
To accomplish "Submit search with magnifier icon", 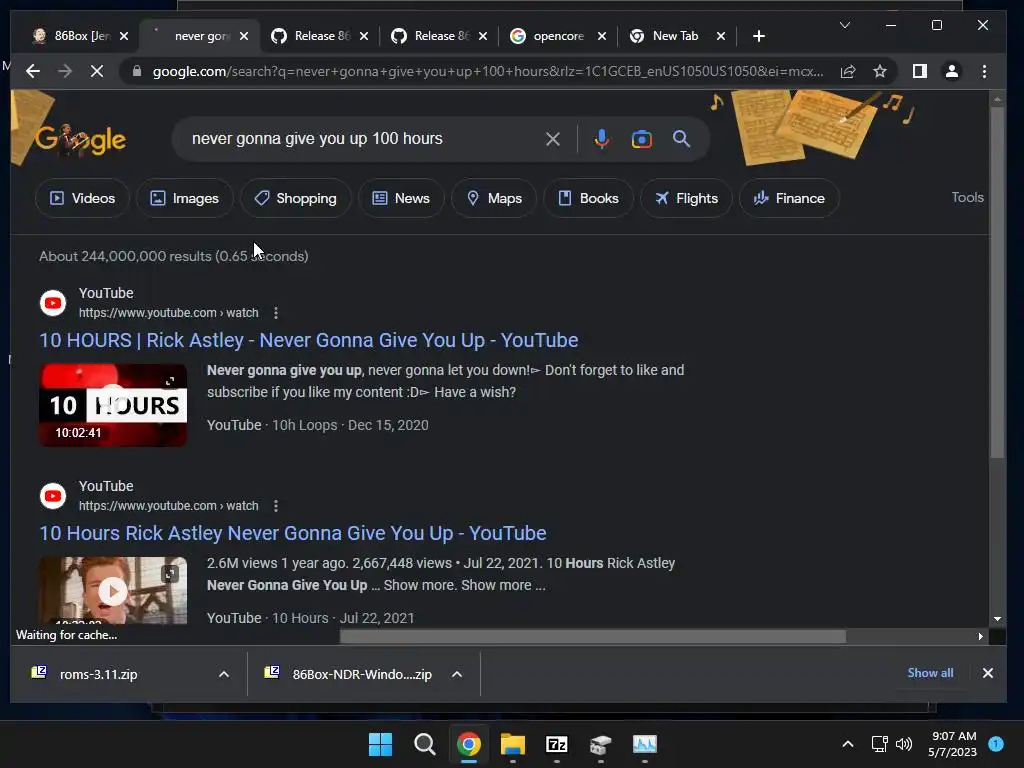I will point(681,138).
